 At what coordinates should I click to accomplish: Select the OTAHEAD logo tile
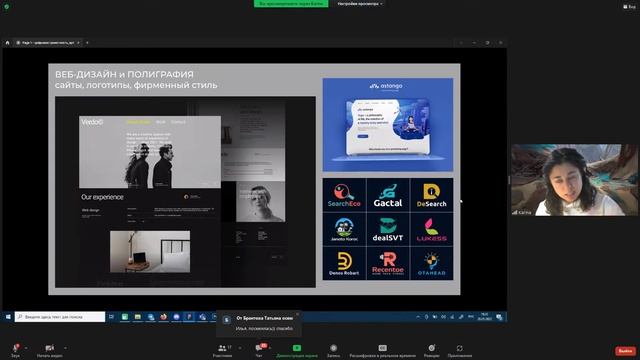click(x=431, y=264)
